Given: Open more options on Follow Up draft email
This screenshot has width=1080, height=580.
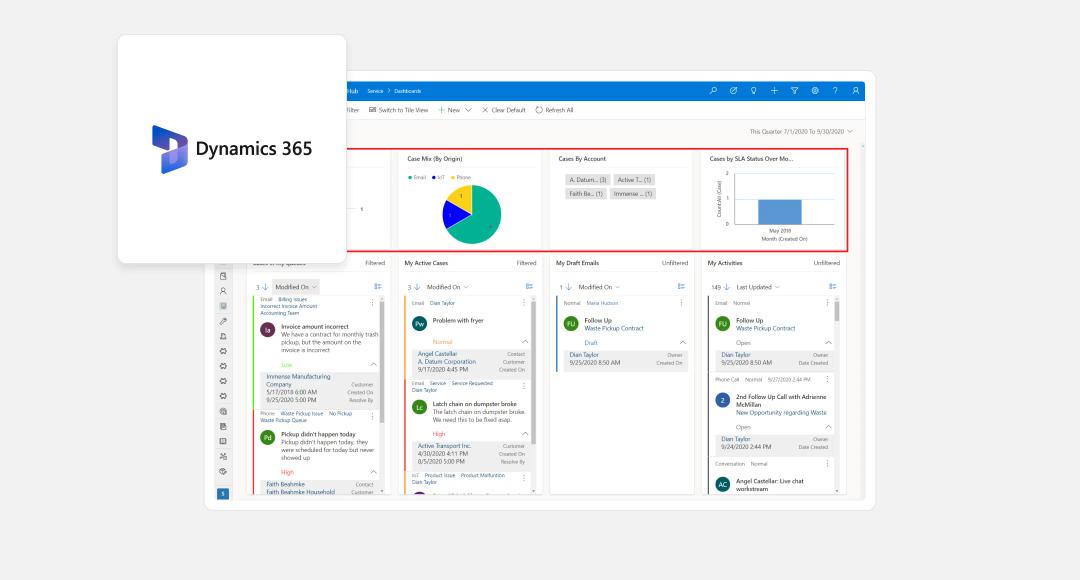Looking at the screenshot, I should click(x=681, y=302).
